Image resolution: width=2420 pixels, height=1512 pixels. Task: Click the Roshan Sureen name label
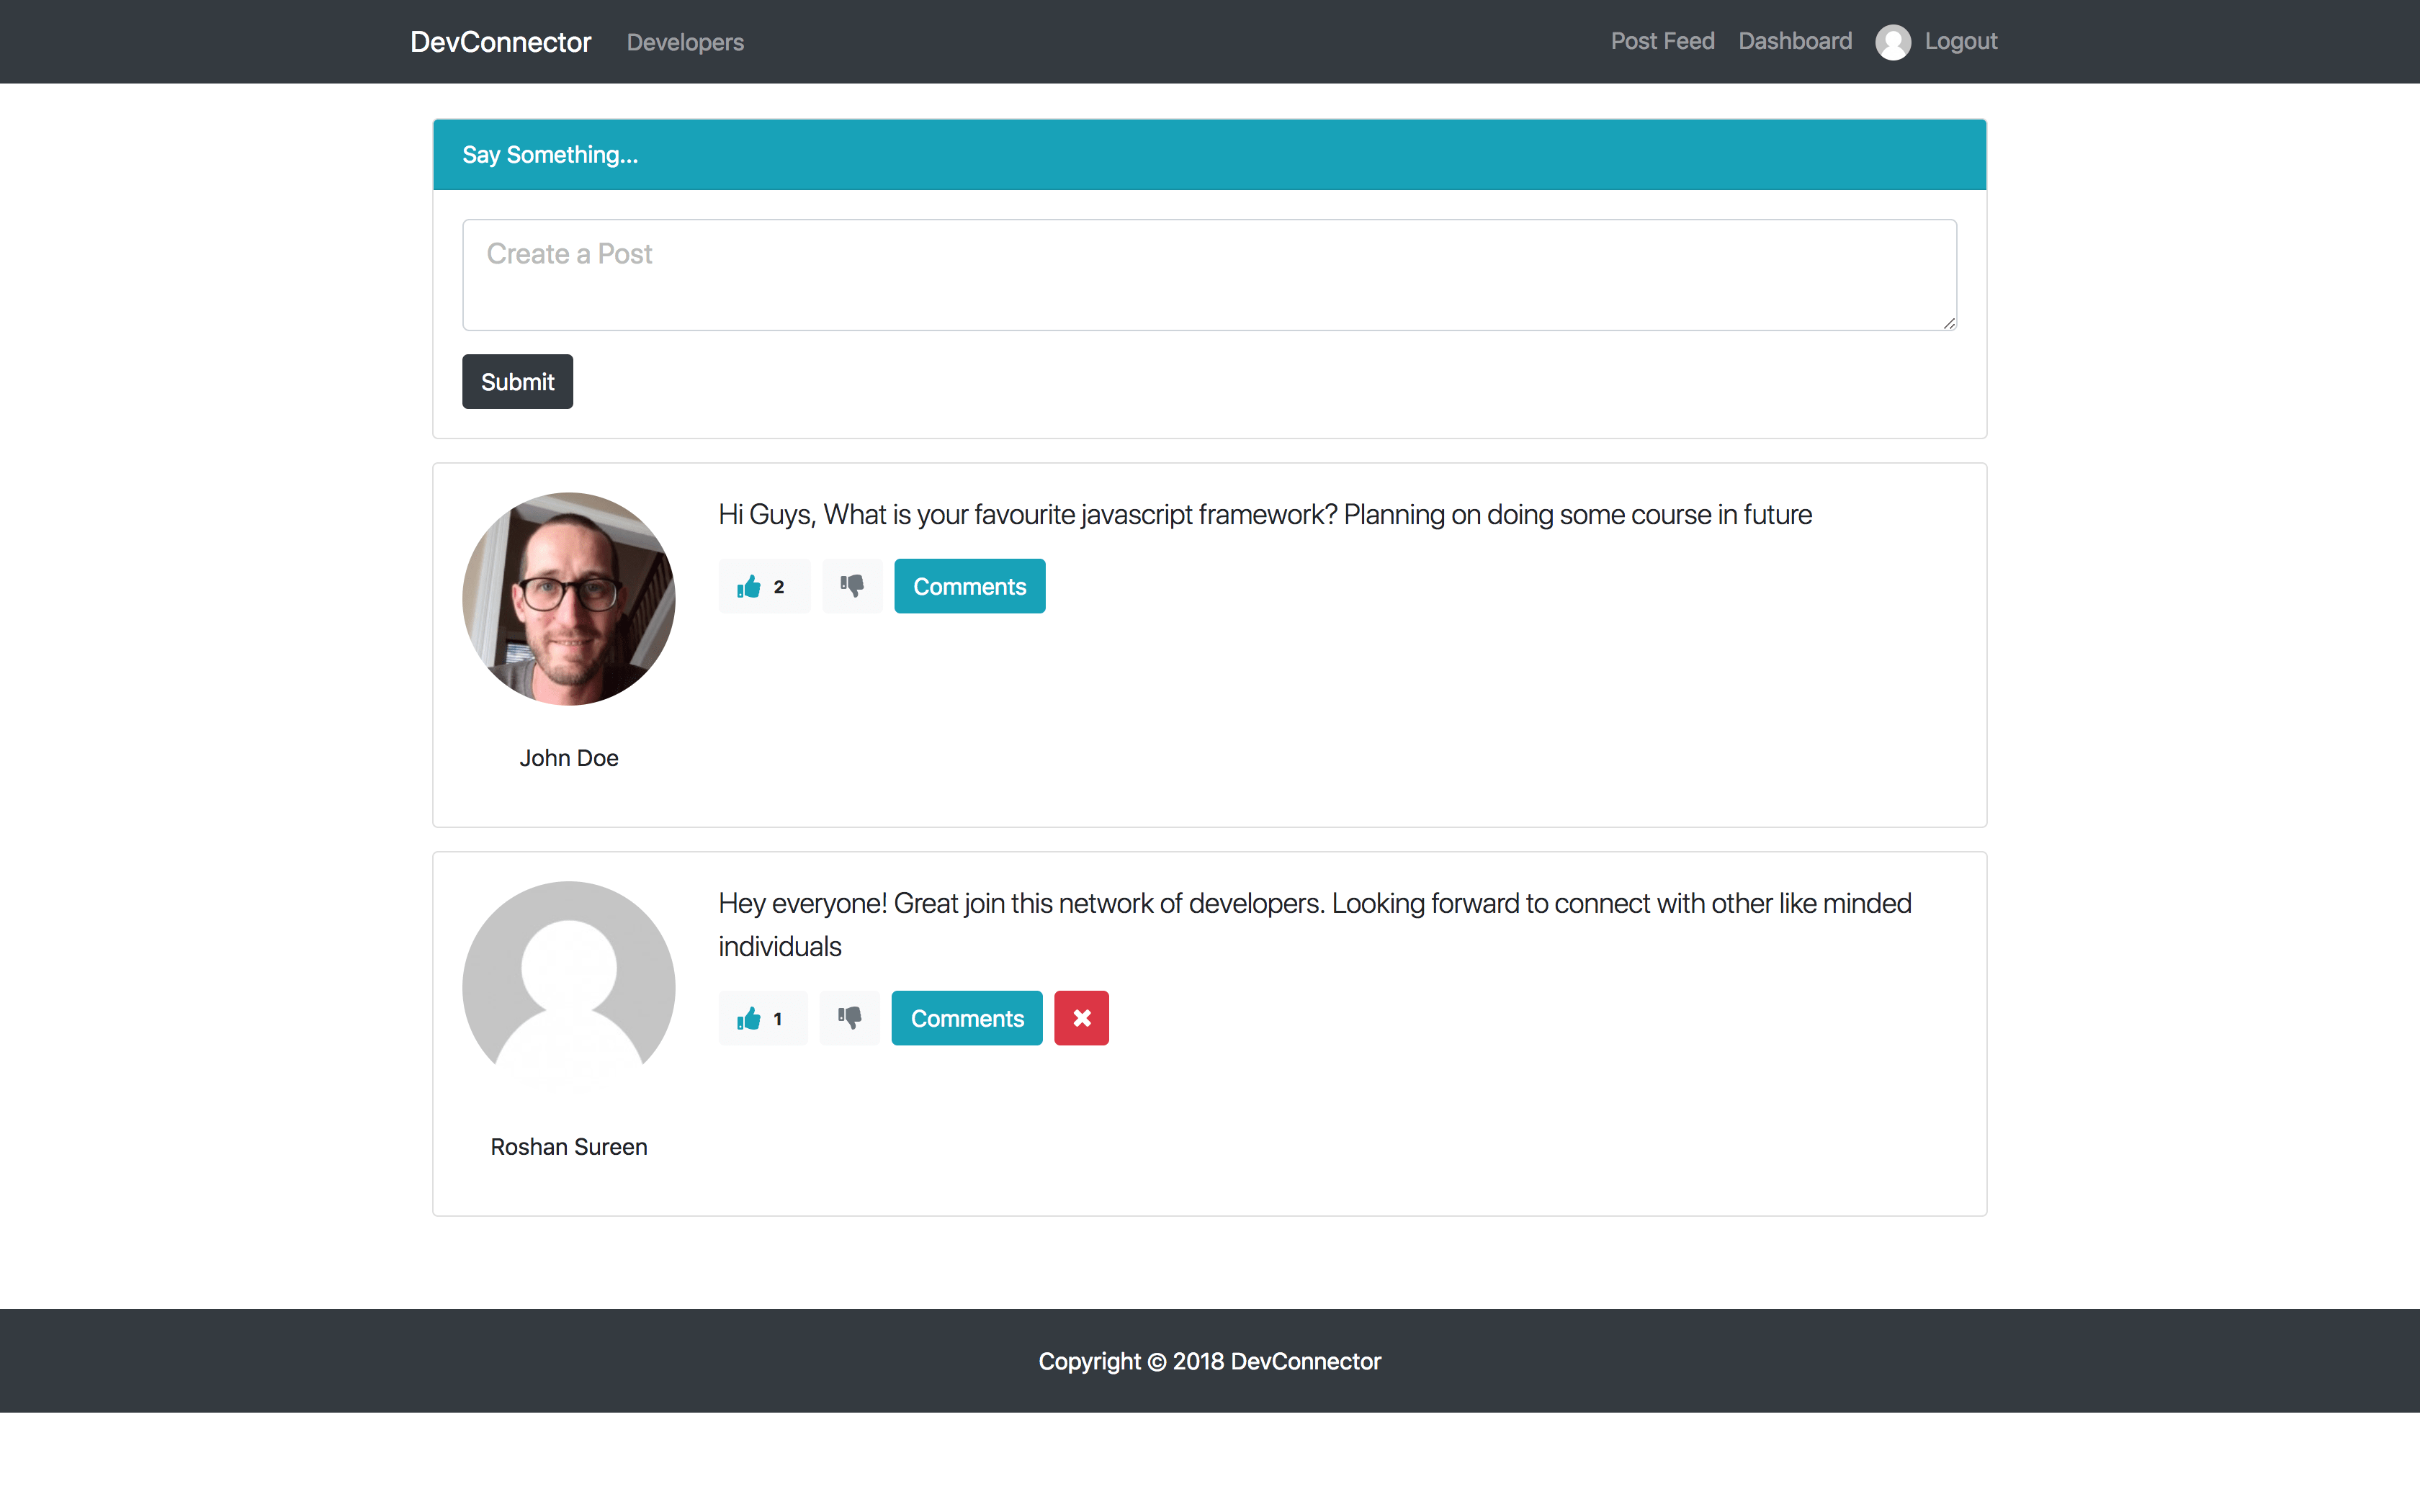click(568, 1147)
